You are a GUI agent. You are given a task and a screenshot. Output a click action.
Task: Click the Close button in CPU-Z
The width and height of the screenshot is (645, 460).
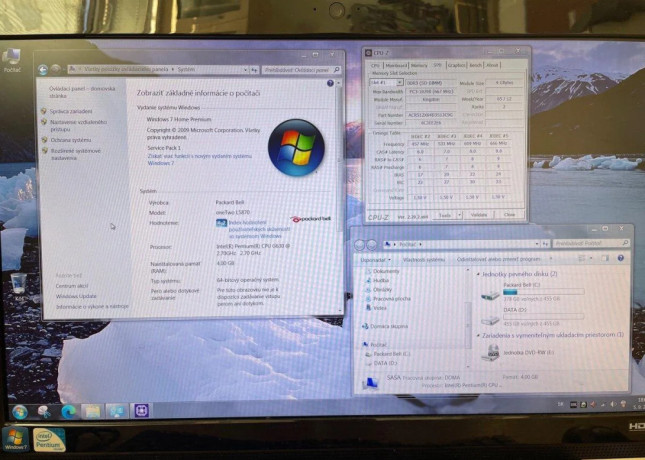pos(509,215)
